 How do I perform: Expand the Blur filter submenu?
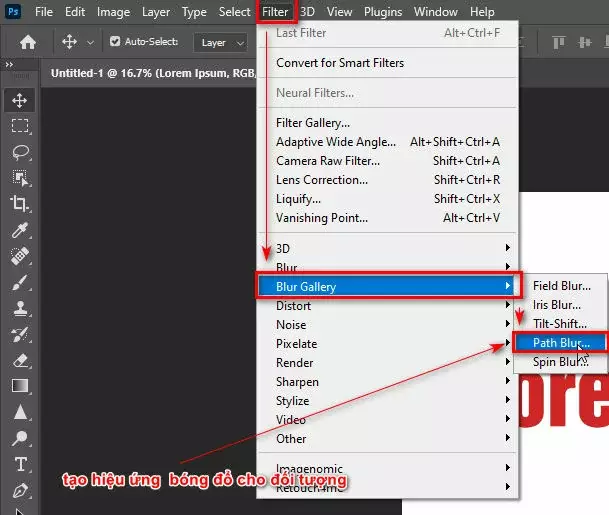click(388, 266)
